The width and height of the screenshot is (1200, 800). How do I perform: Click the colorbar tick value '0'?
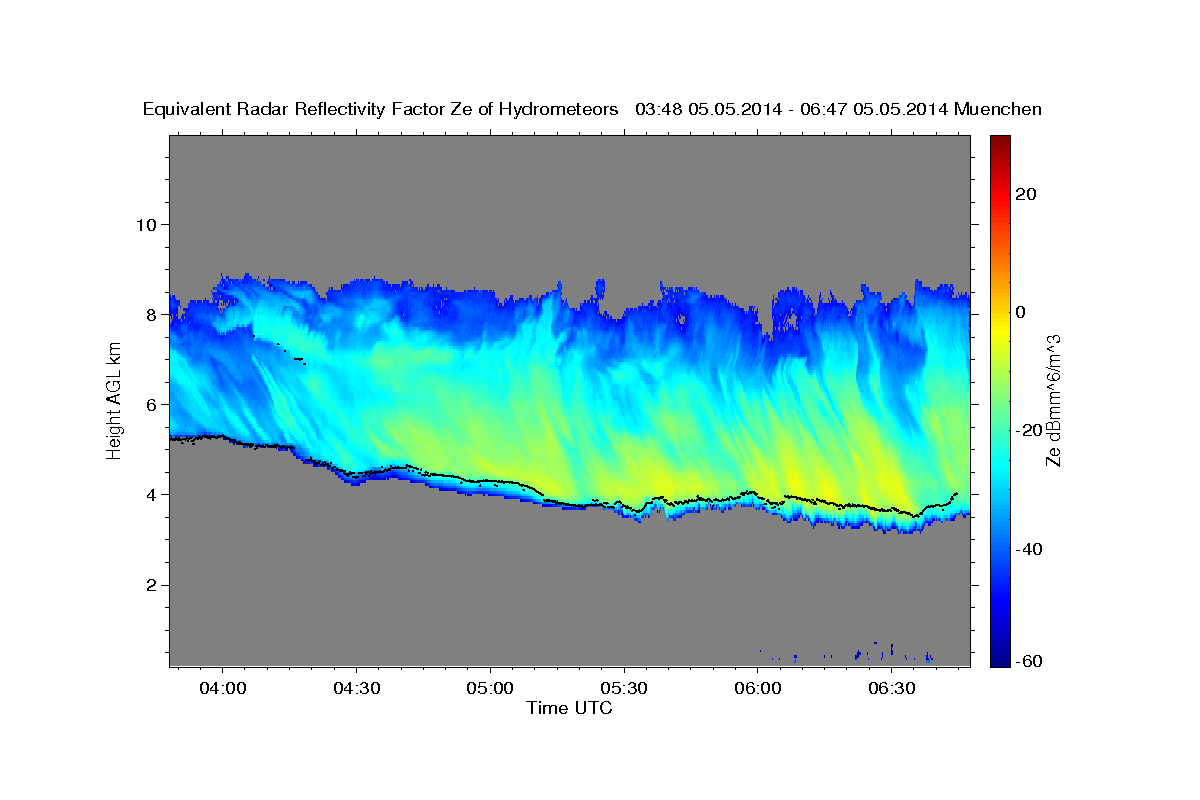point(1020,312)
